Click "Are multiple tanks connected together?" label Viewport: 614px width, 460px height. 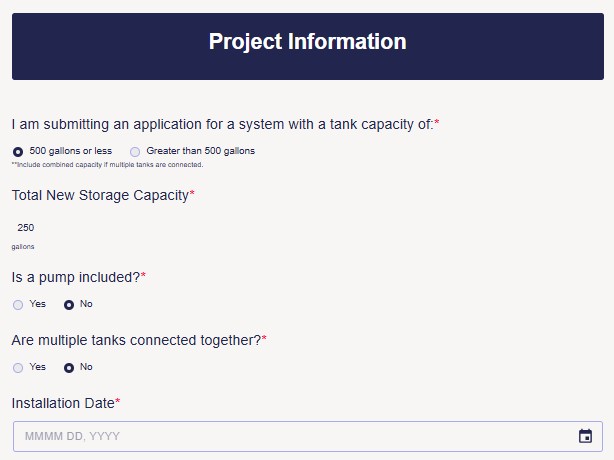pyautogui.click(x=135, y=340)
